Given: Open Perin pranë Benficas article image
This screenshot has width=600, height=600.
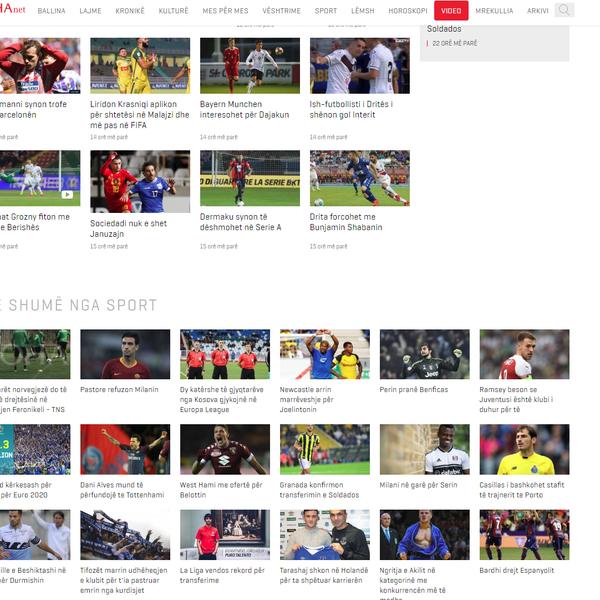Looking at the screenshot, I should coord(424,354).
